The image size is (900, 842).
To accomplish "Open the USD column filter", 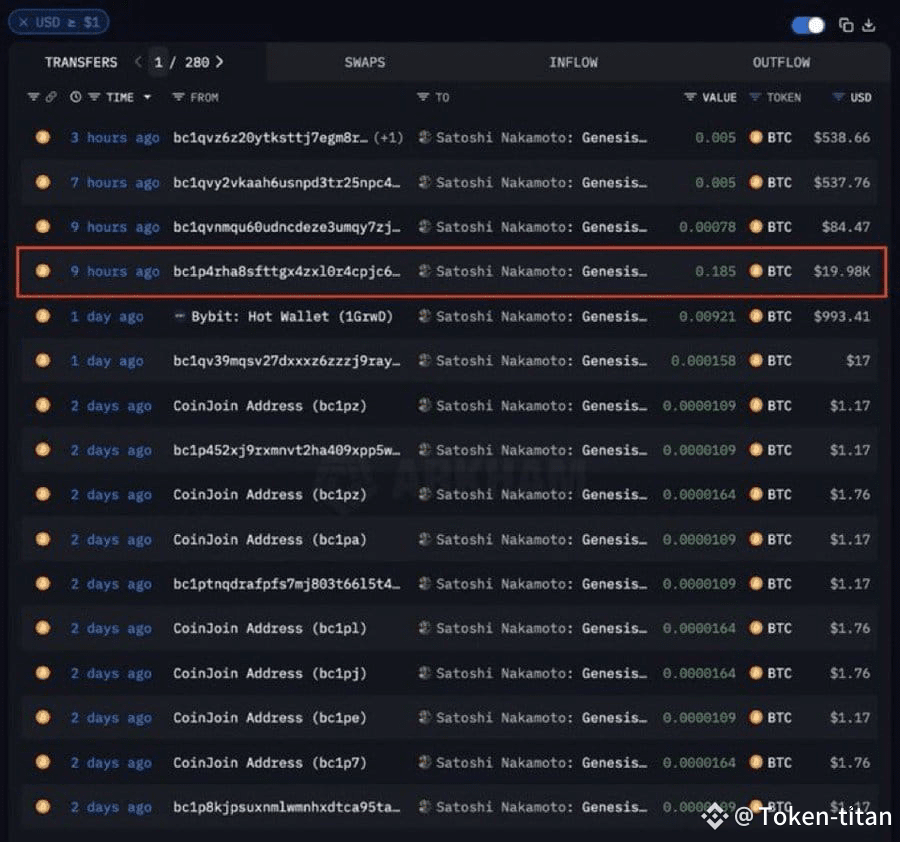I will [x=839, y=97].
